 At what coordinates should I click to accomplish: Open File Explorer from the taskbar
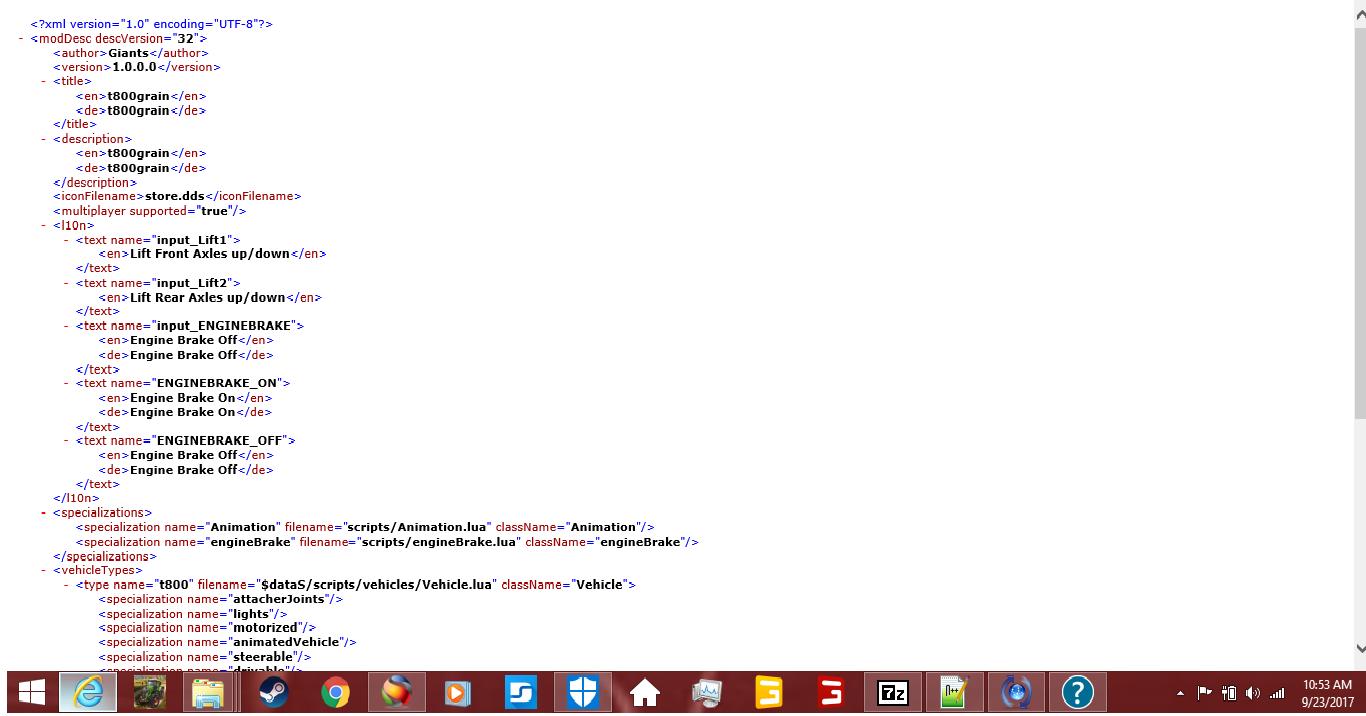(212, 692)
